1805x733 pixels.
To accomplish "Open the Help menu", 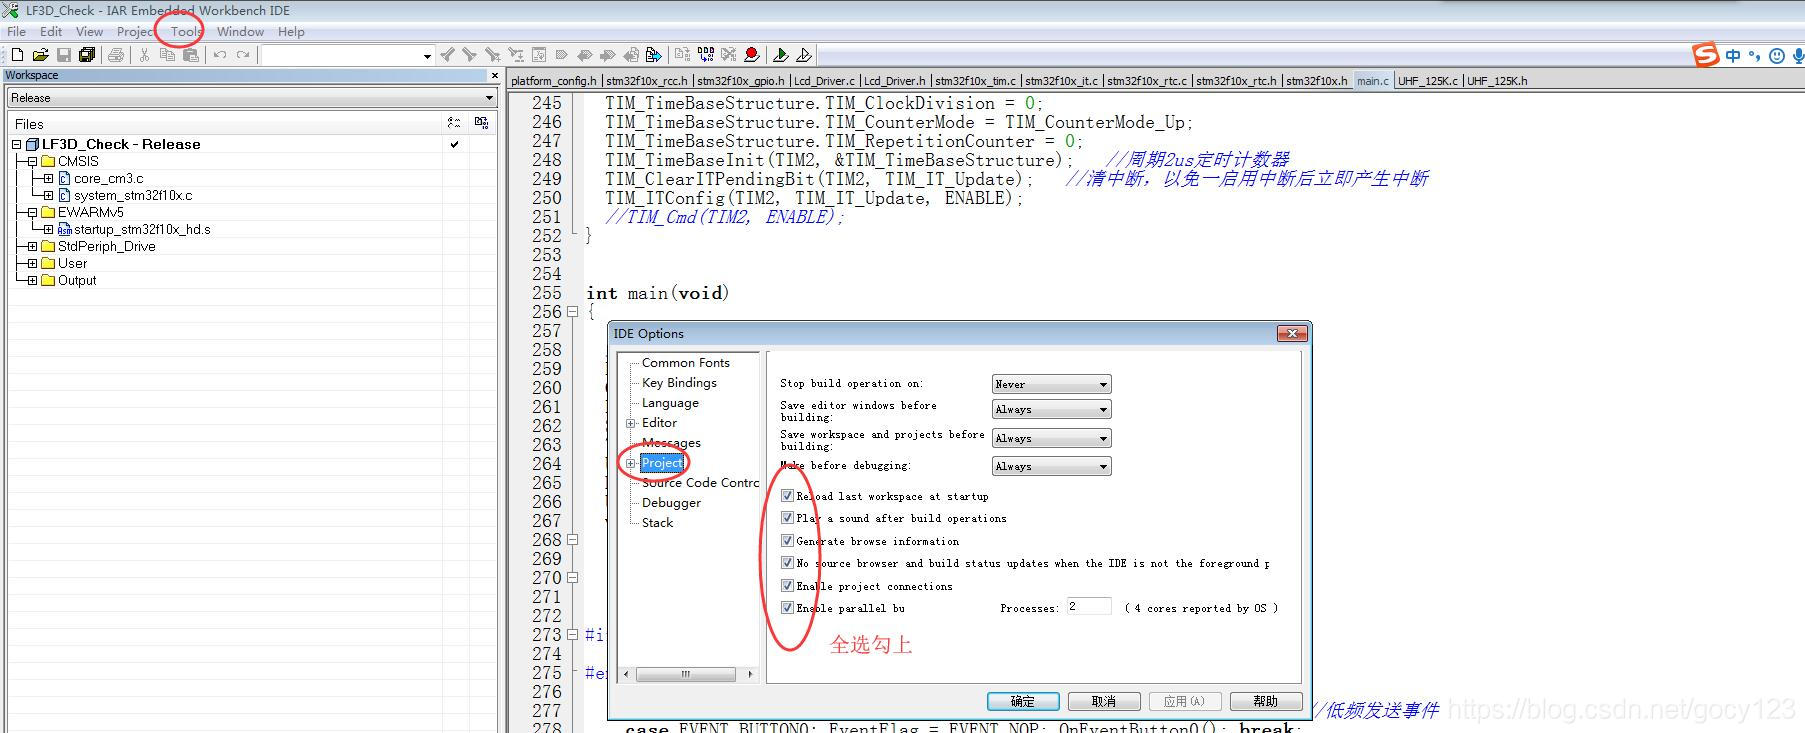I will (291, 31).
